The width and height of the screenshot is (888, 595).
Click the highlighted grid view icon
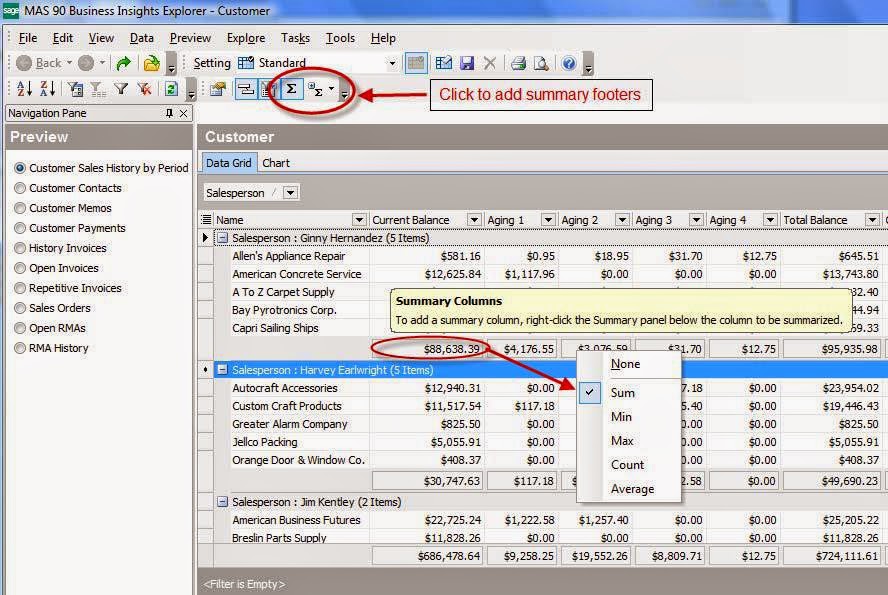point(416,63)
